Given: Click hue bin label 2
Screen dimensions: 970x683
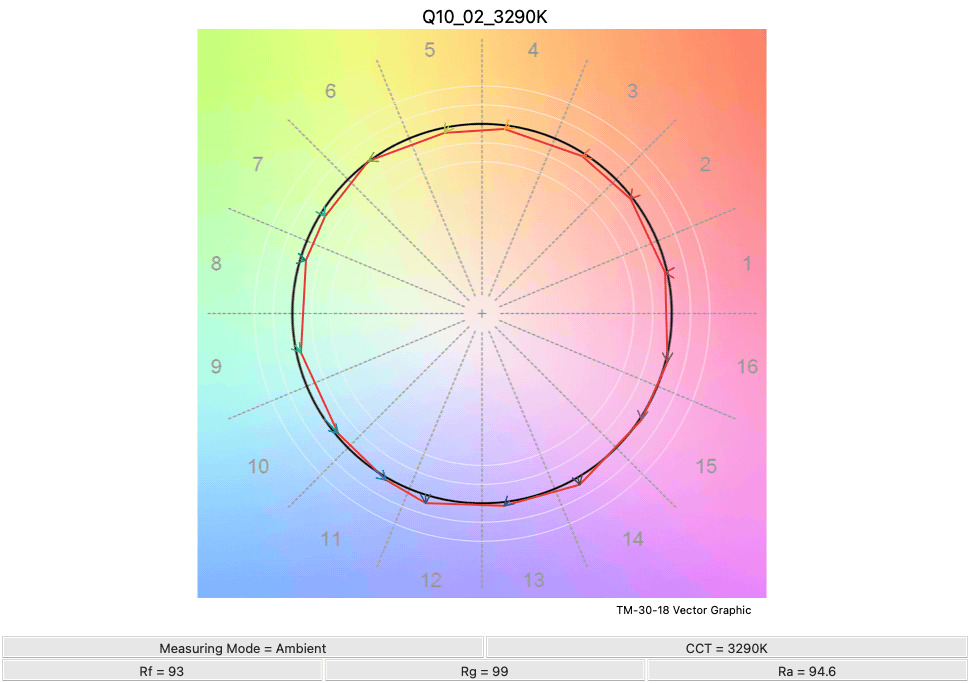Looking at the screenshot, I should (705, 165).
